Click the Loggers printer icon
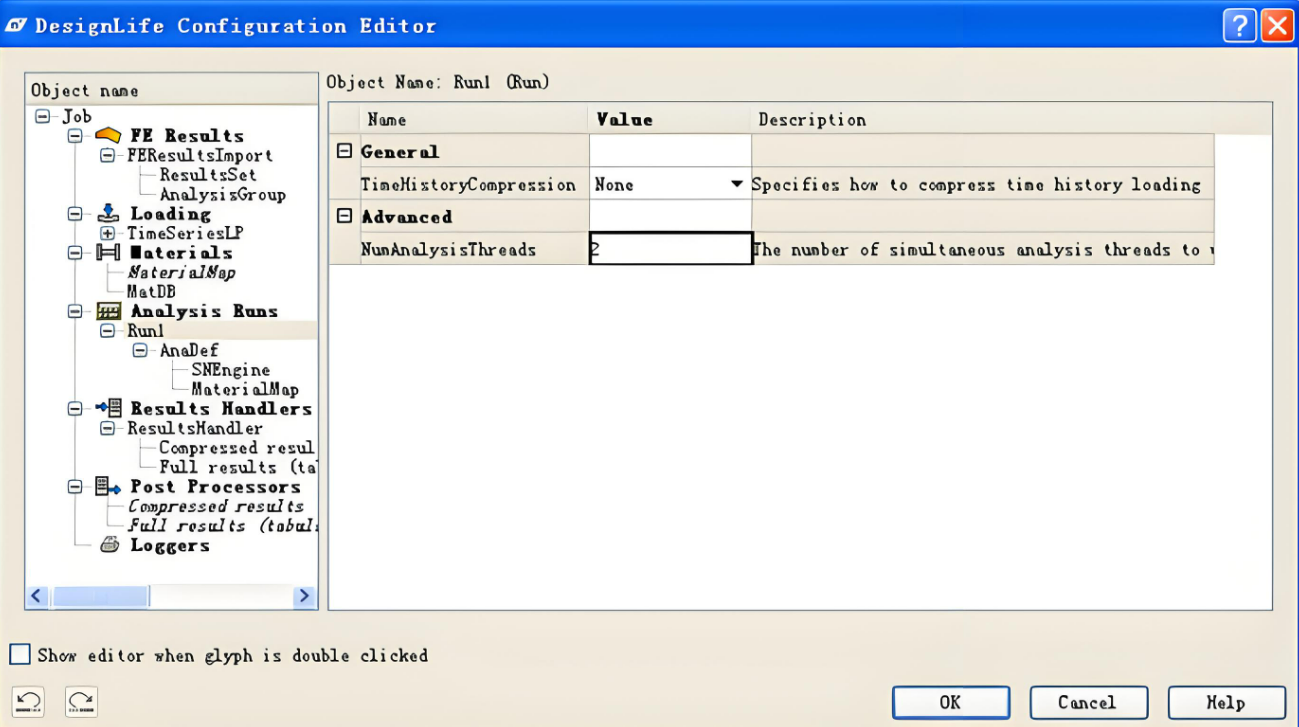Image resolution: width=1299 pixels, height=727 pixels. click(x=109, y=545)
